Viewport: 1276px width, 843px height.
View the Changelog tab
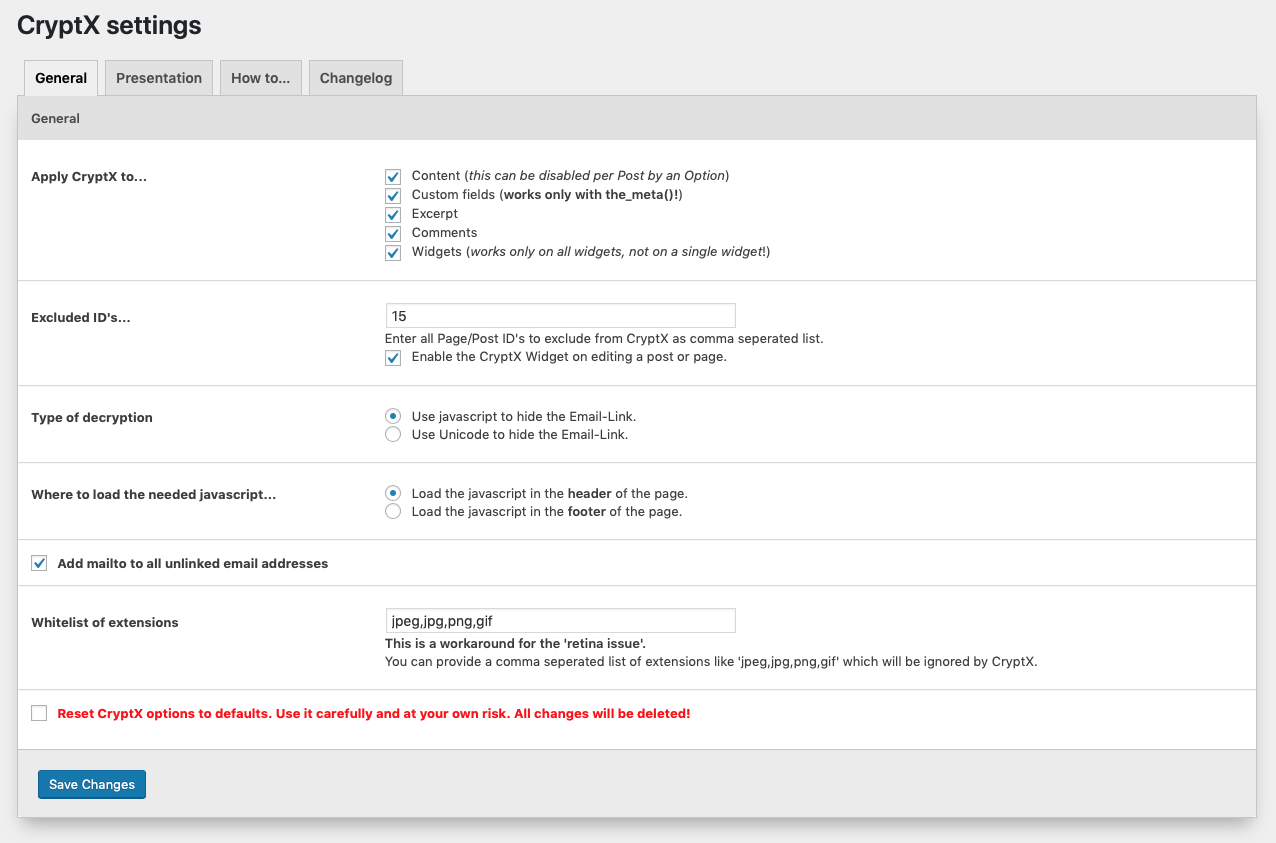[356, 78]
